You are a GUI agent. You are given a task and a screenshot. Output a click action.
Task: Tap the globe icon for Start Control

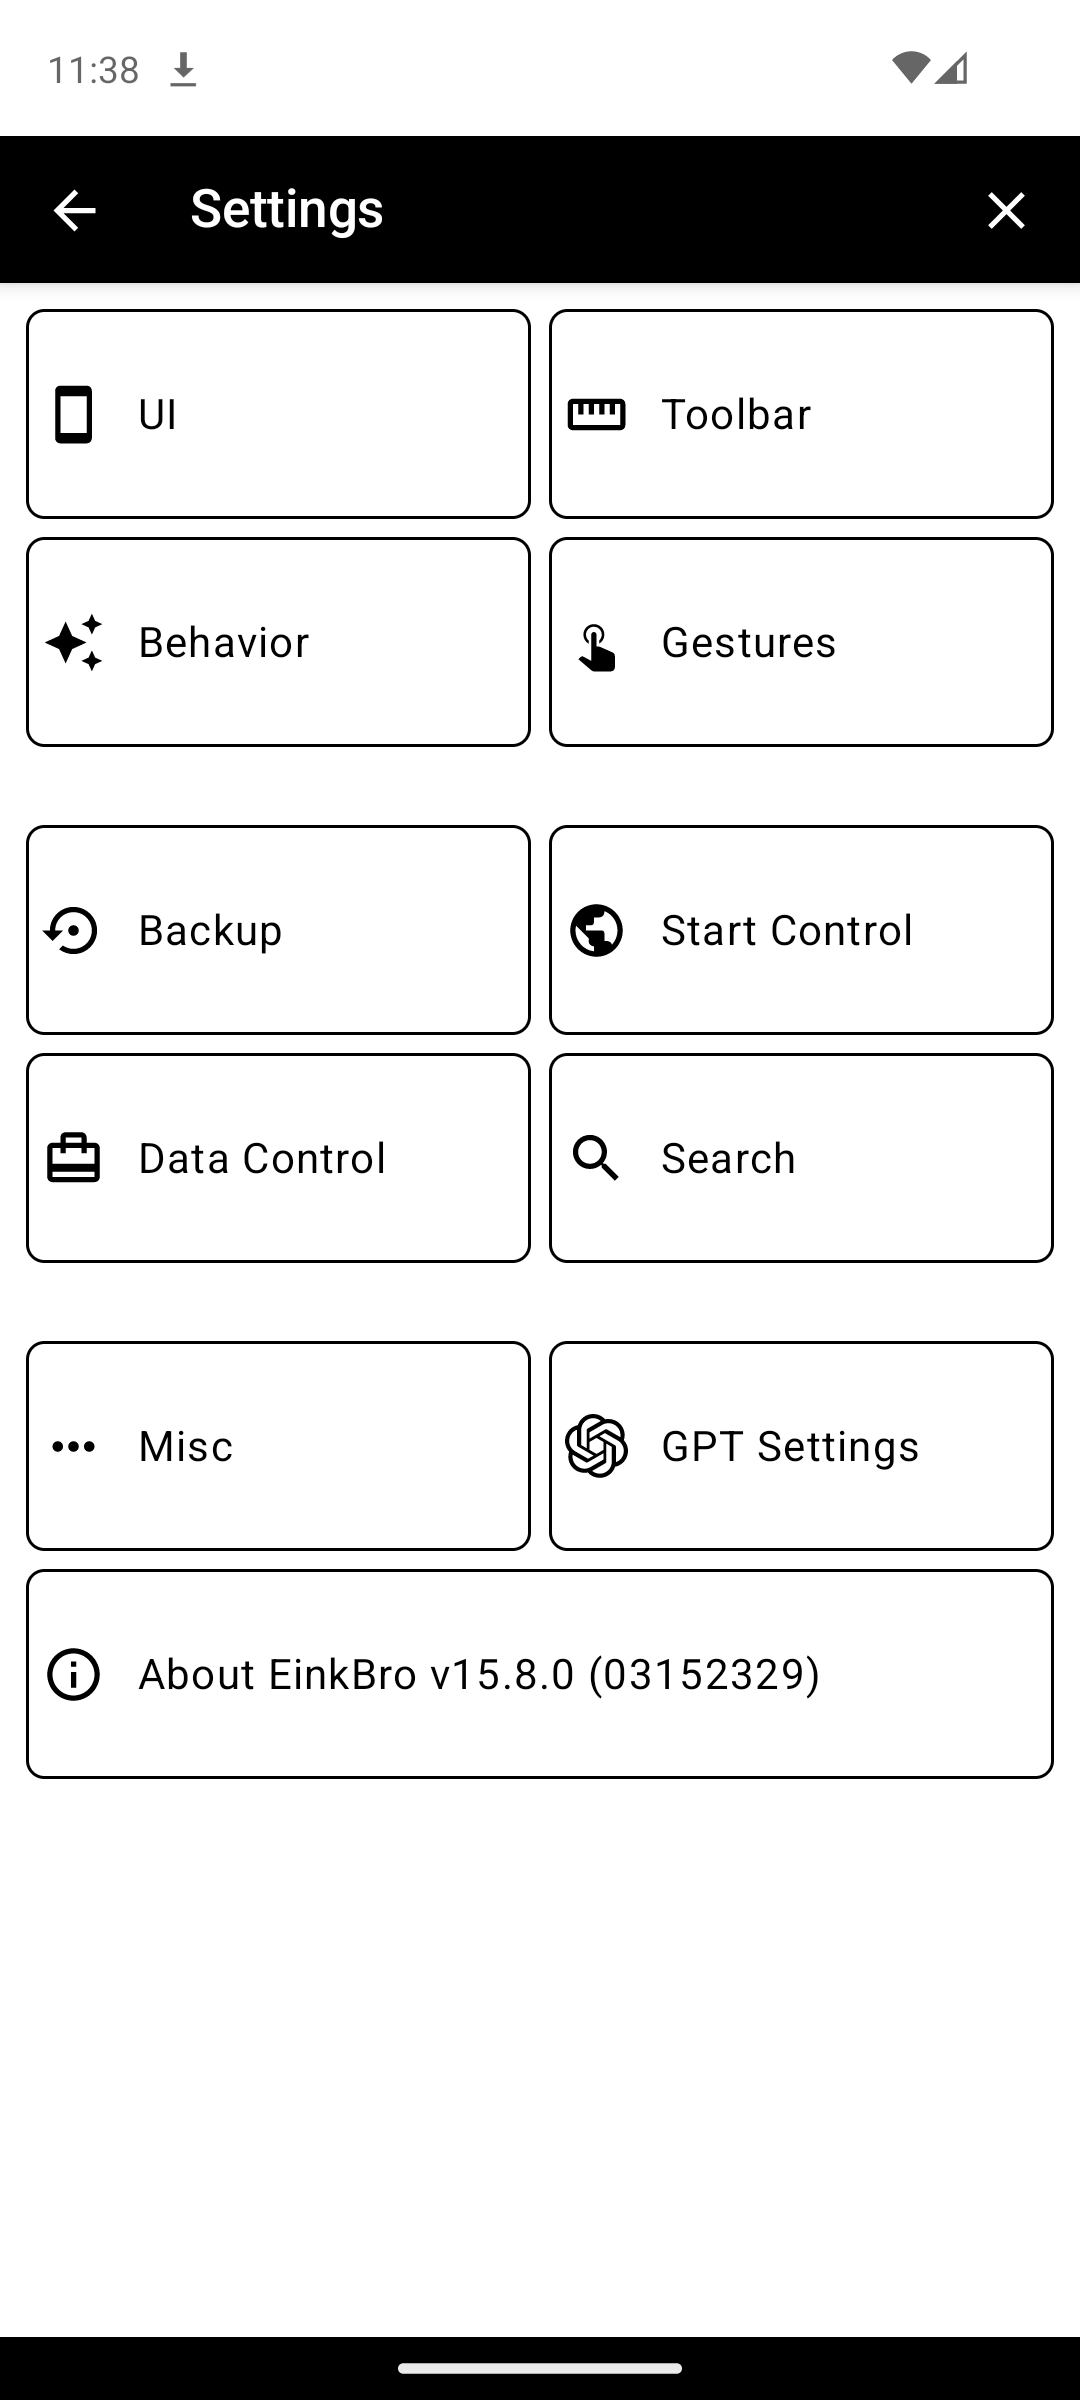(x=596, y=930)
